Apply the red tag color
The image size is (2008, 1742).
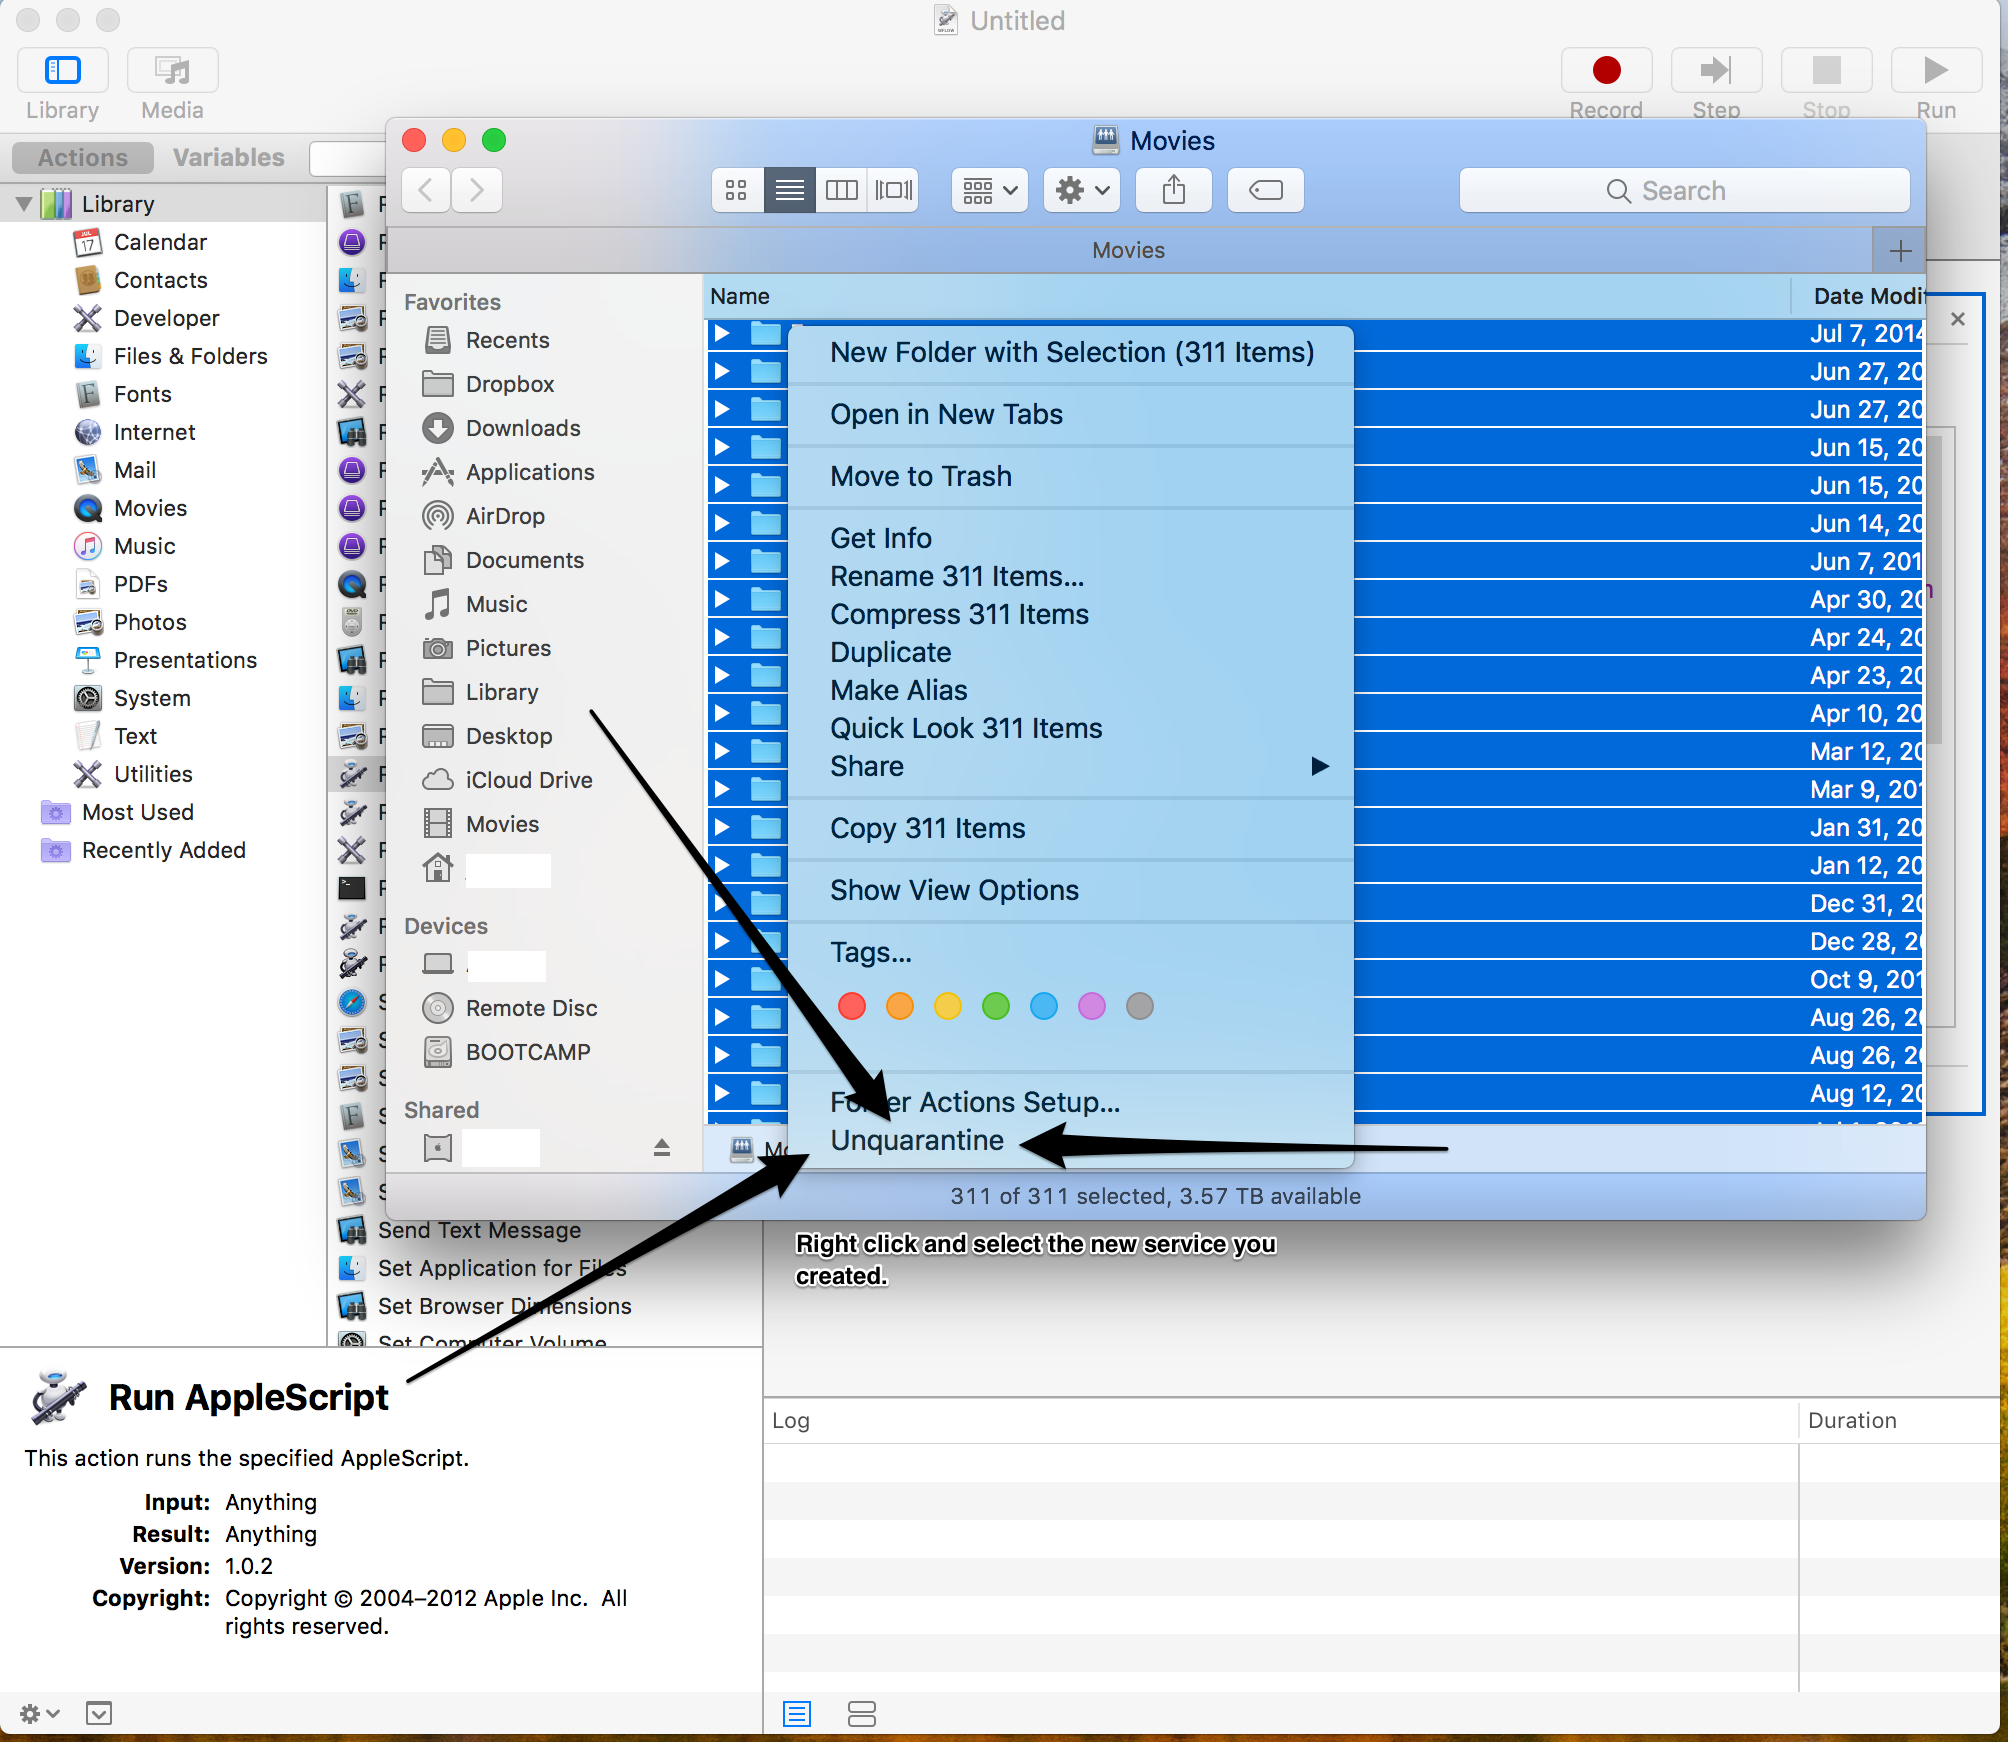[852, 1006]
